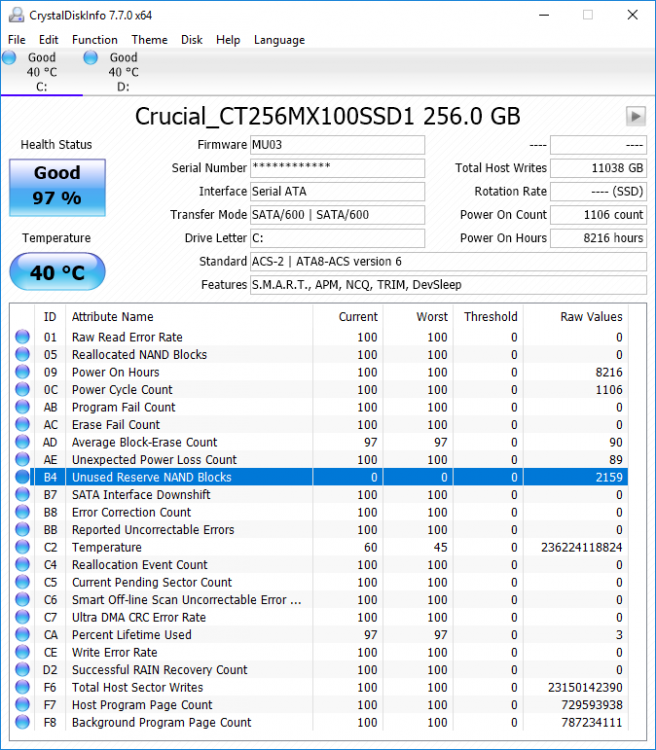
Task: Click the status orb for Successful RAIN Recovery Count
Action: pos(22,670)
